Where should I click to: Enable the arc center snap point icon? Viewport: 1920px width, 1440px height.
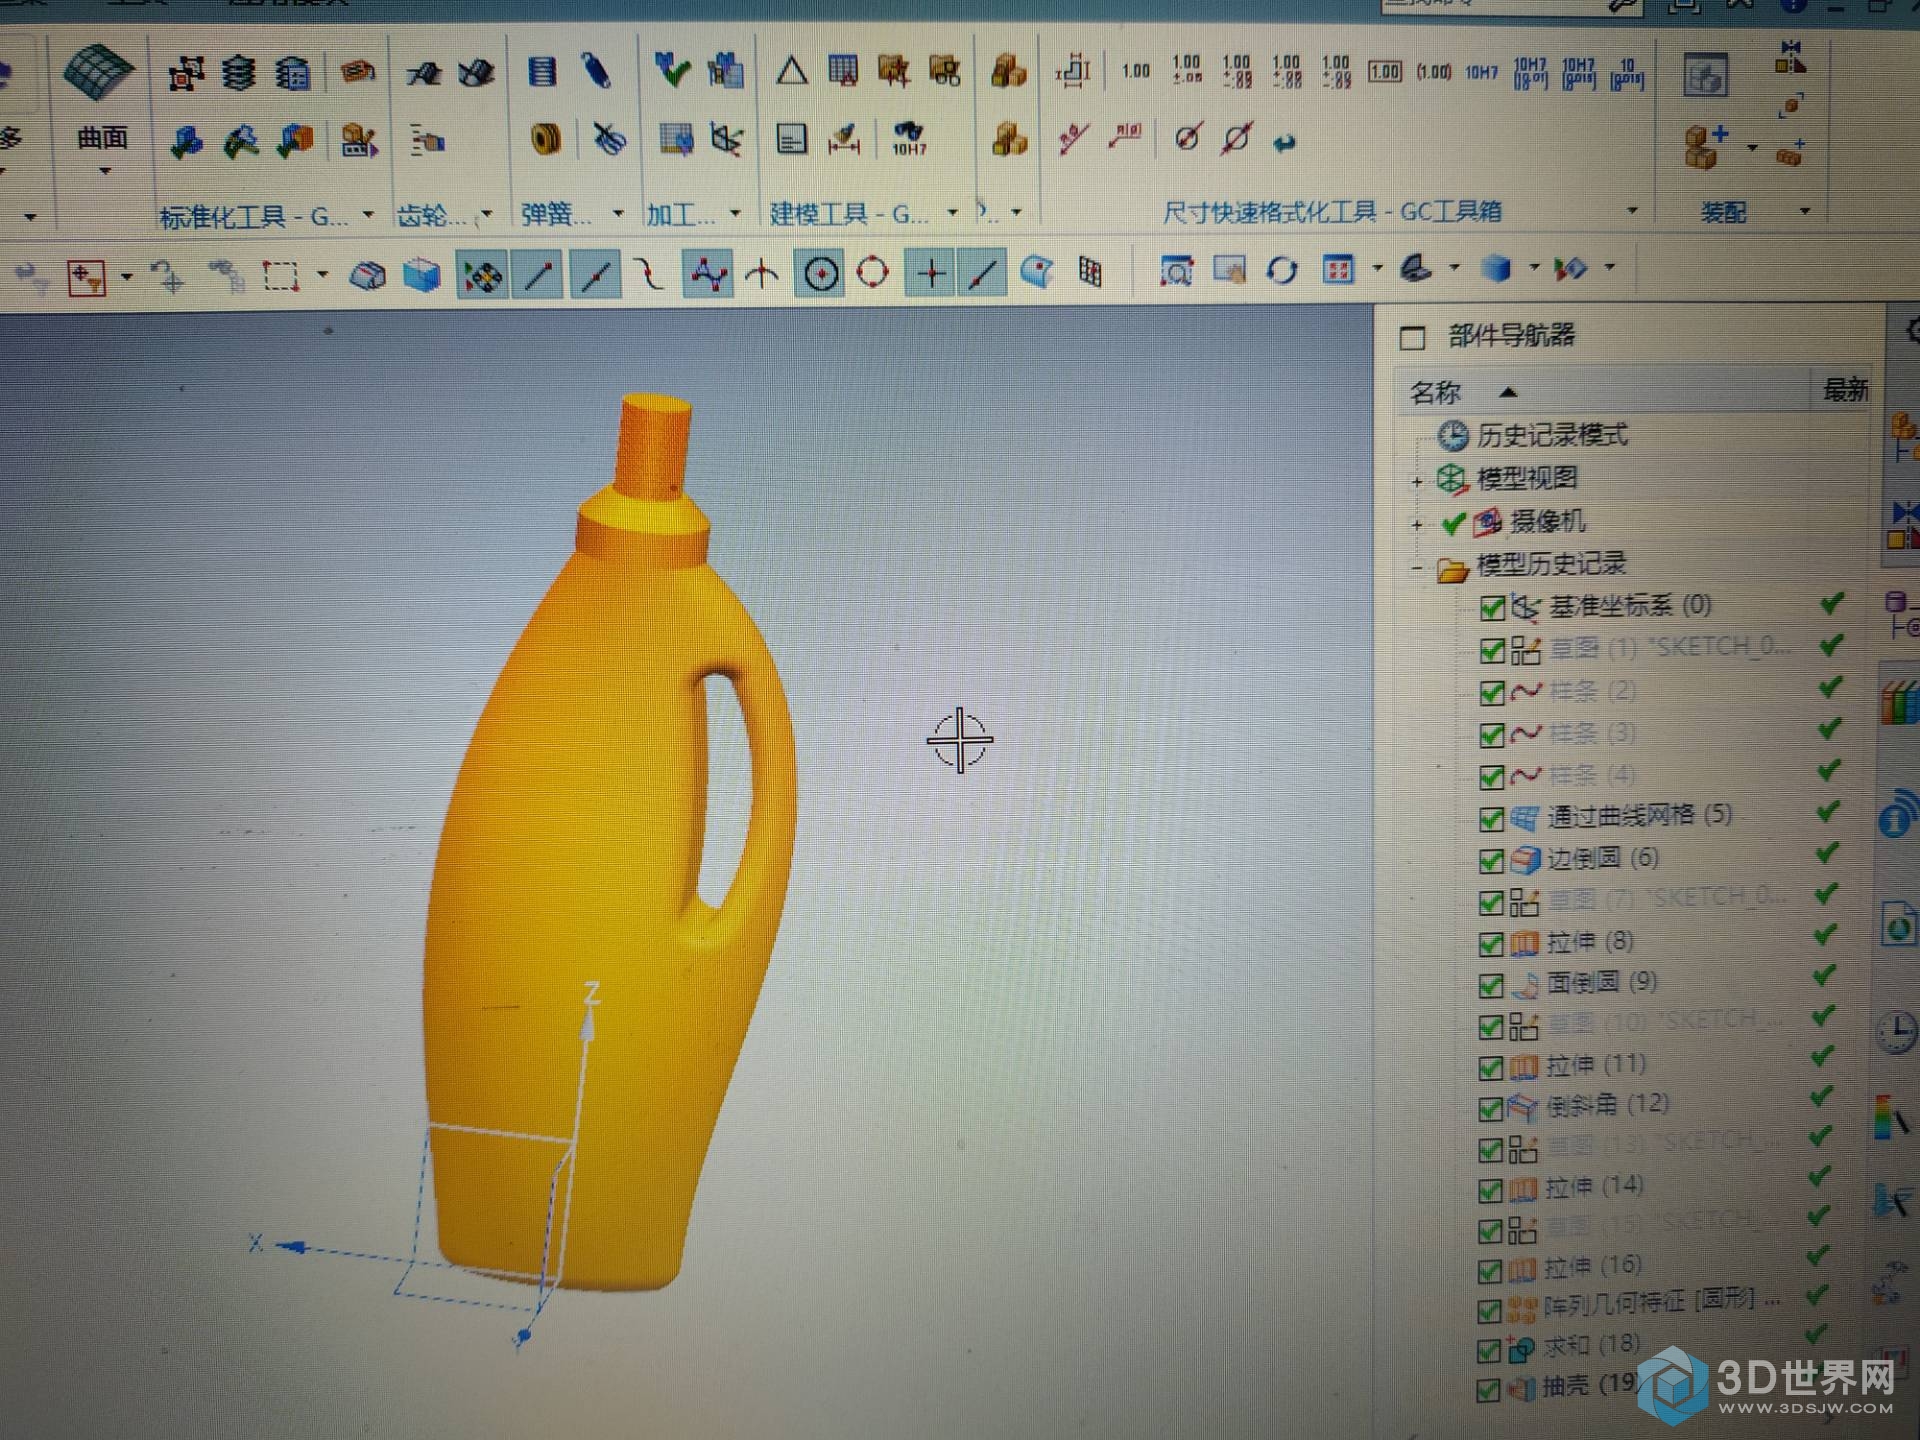pos(821,273)
